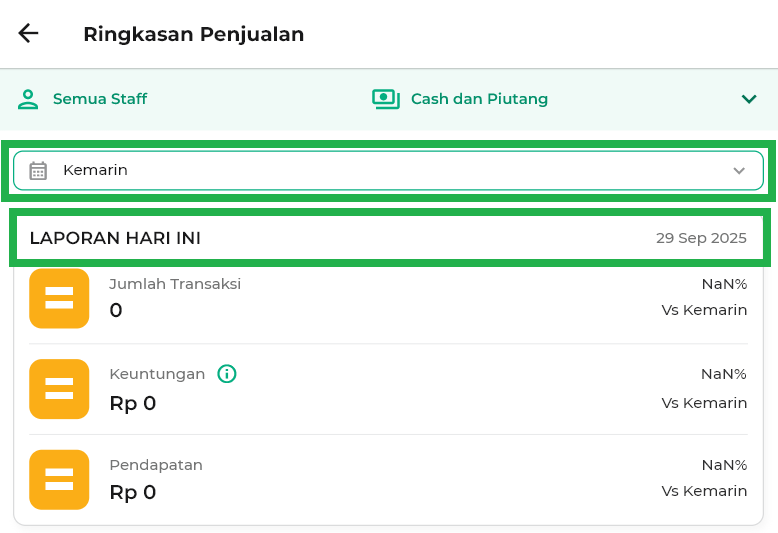Expand the staff and payment filter chevron
The width and height of the screenshot is (778, 533).
(x=748, y=99)
